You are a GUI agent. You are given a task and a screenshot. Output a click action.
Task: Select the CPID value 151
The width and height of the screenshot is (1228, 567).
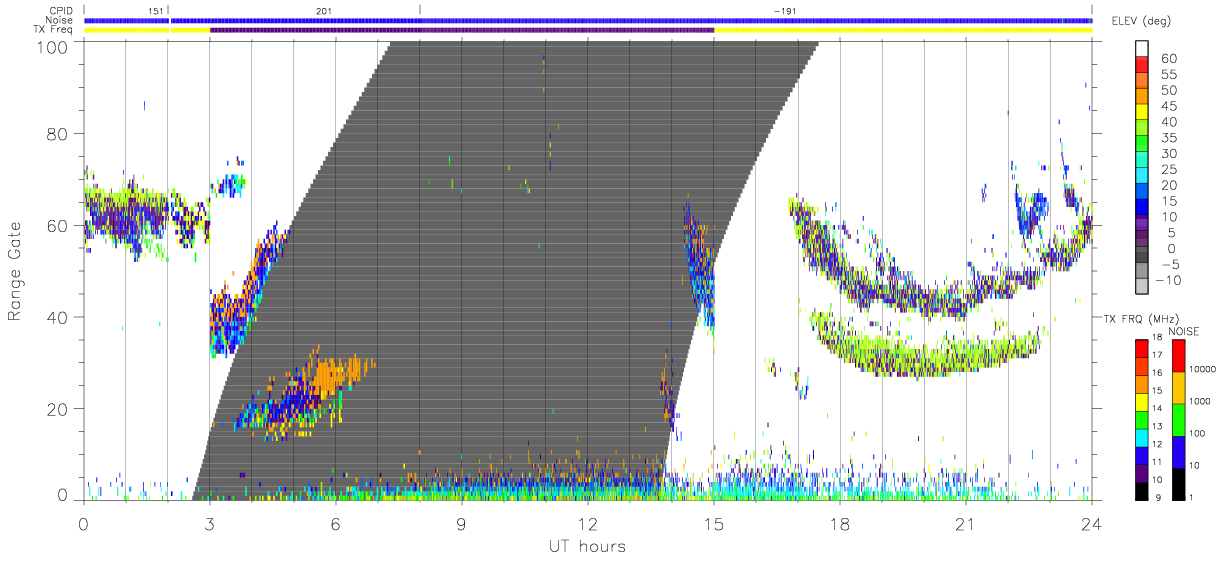(x=155, y=10)
